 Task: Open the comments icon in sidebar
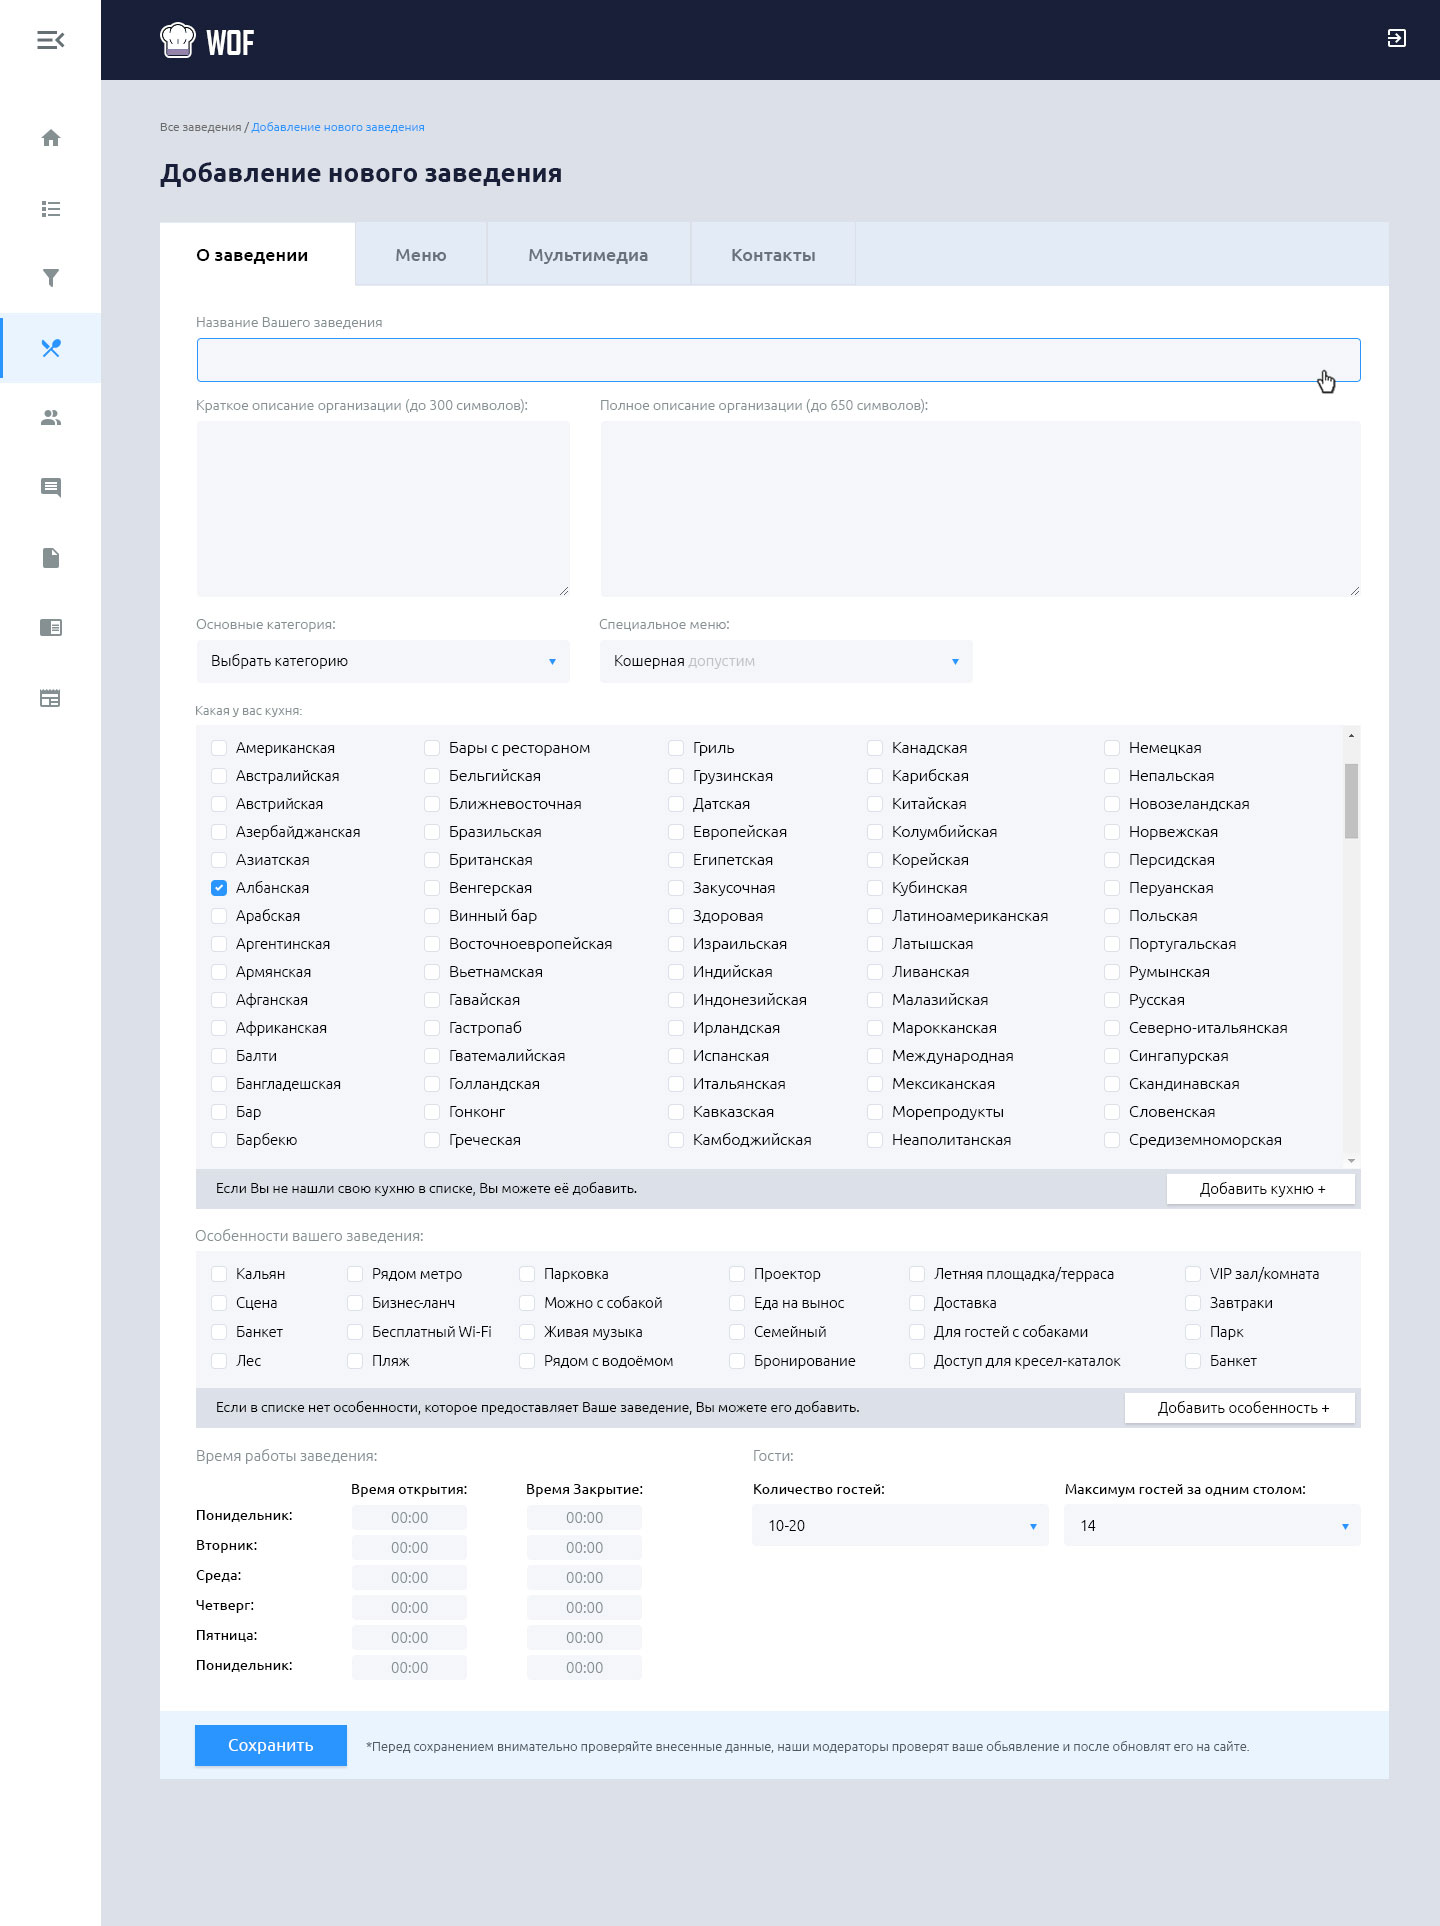pyautogui.click(x=51, y=488)
